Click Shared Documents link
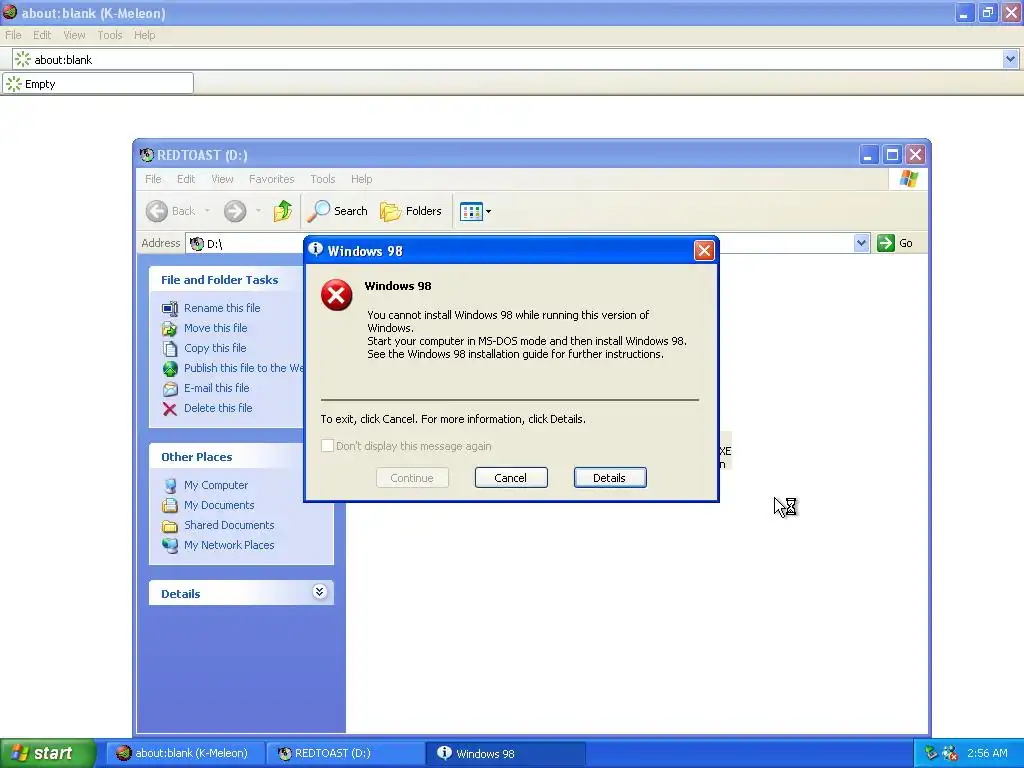Image resolution: width=1024 pixels, height=768 pixels. 229,525
